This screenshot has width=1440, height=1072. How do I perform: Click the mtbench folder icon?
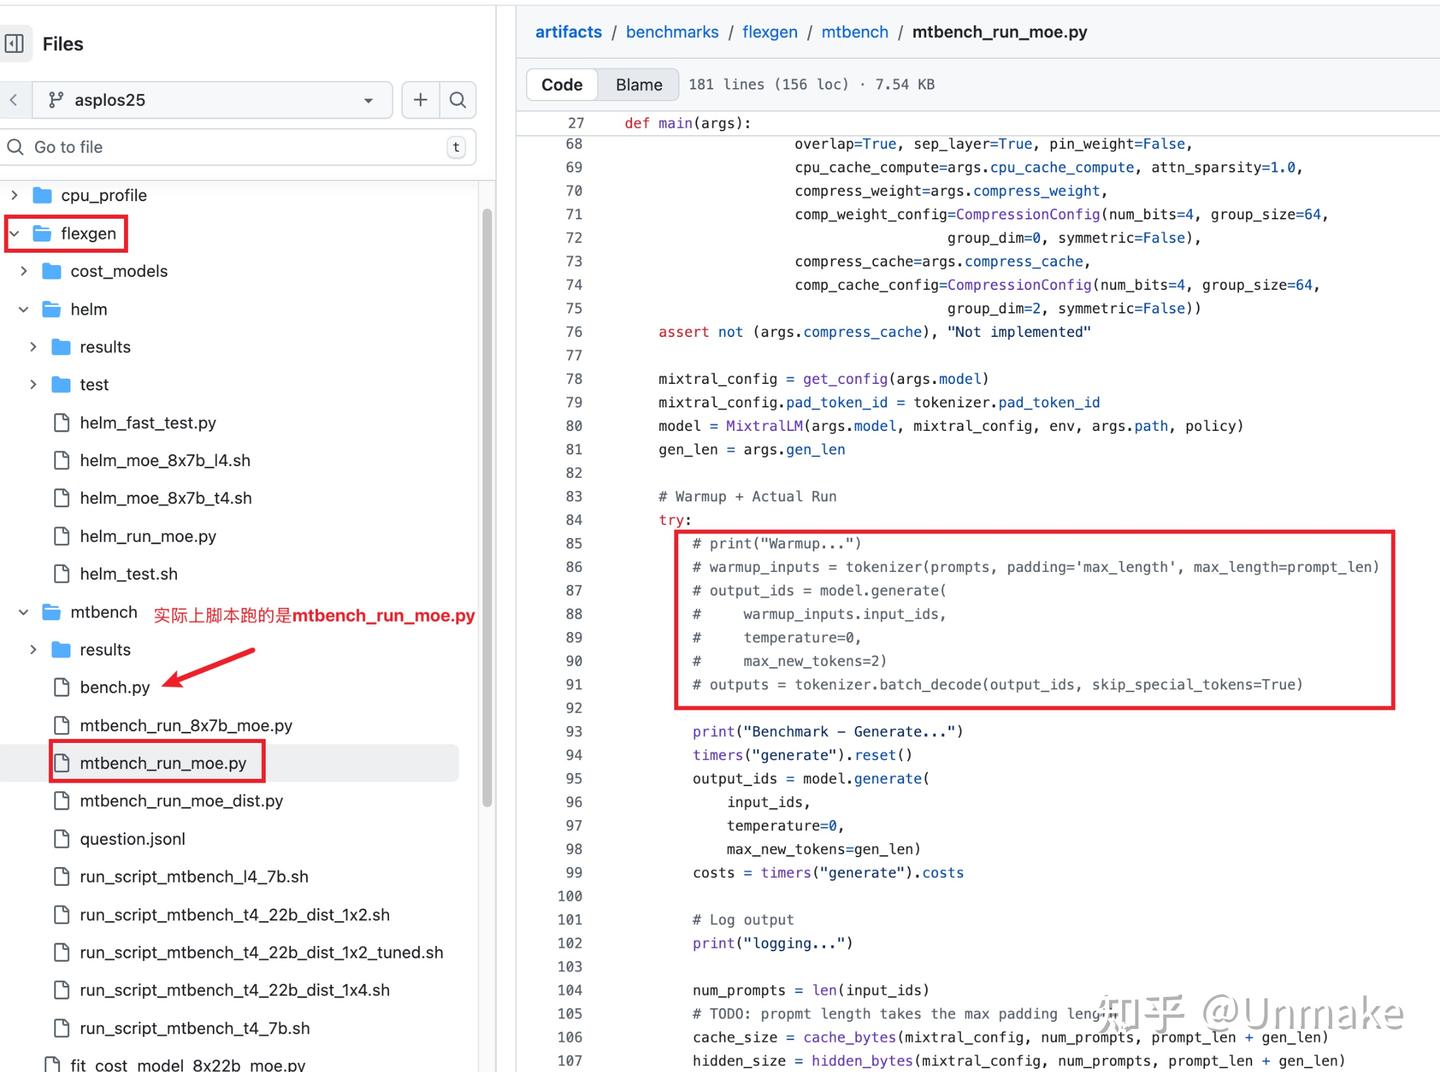[x=52, y=612]
